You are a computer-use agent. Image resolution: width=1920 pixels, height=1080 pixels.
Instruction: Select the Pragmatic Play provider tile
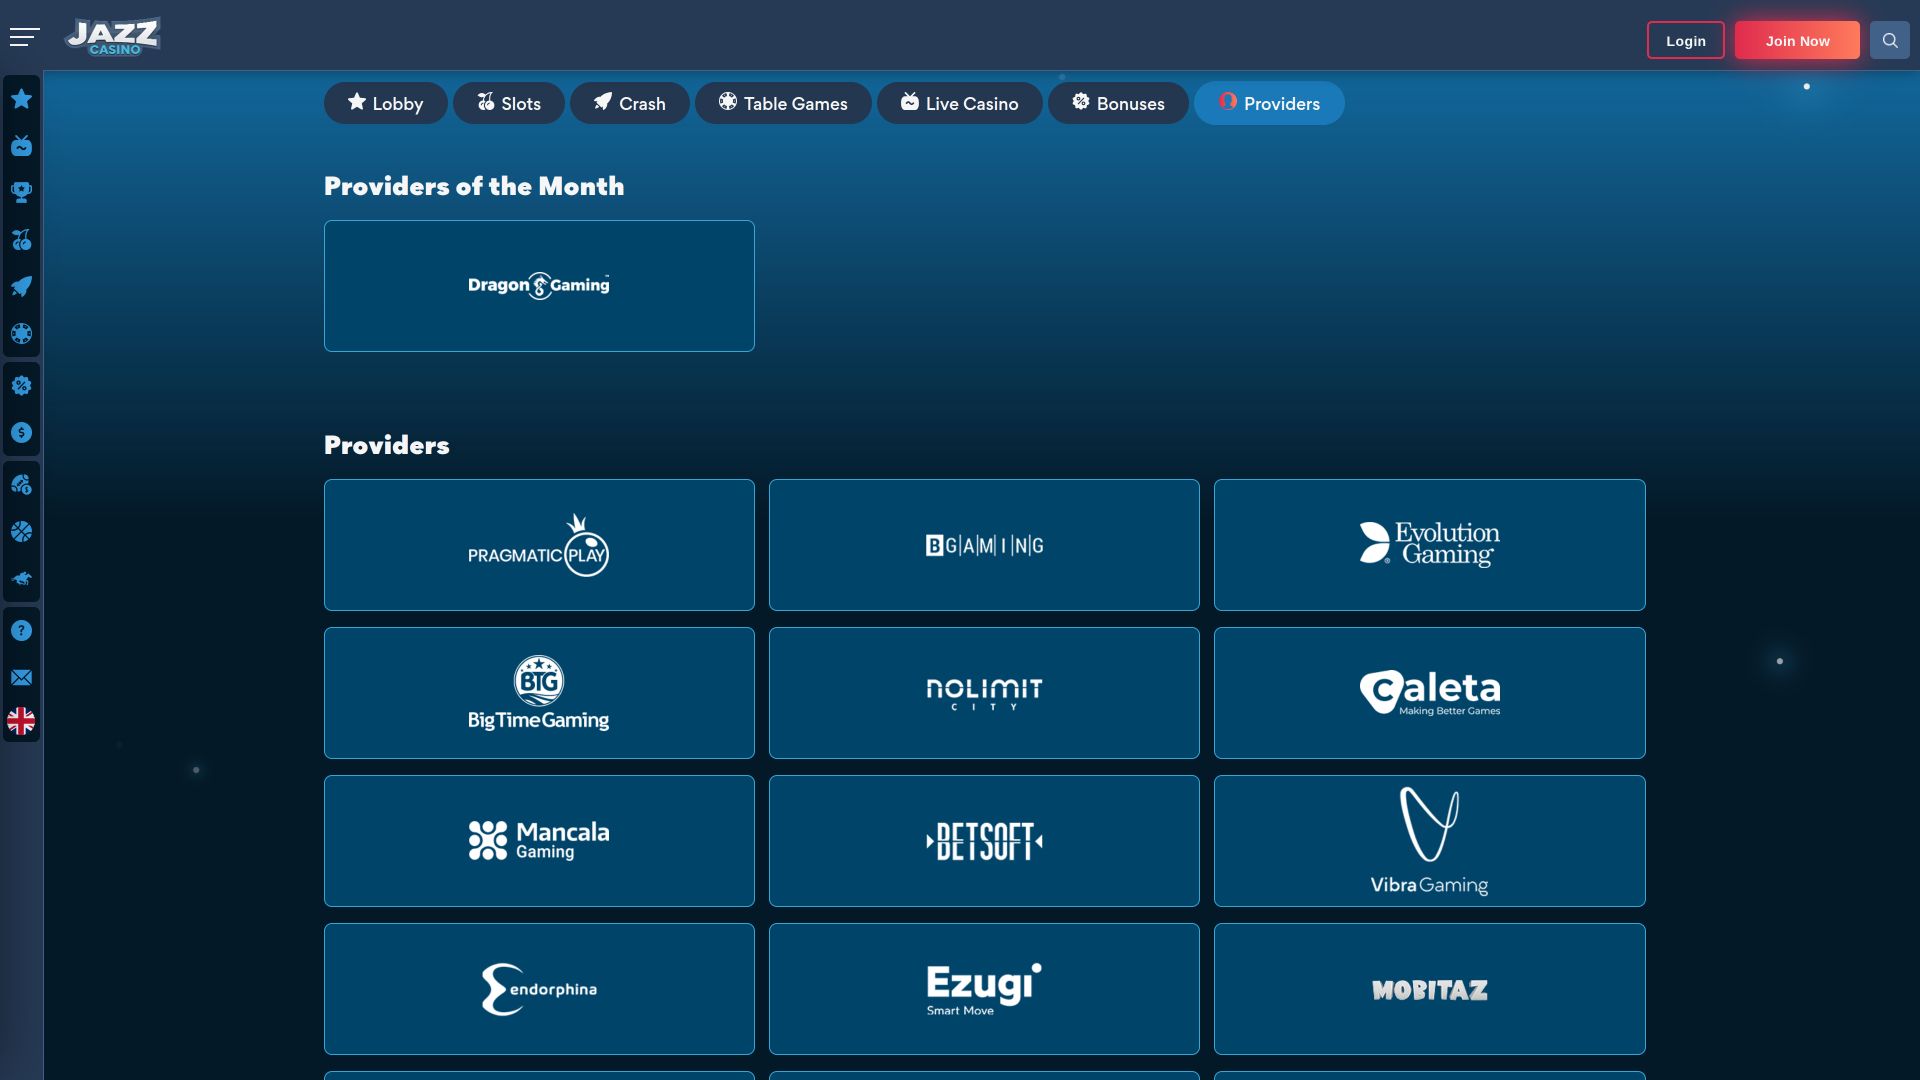click(539, 545)
